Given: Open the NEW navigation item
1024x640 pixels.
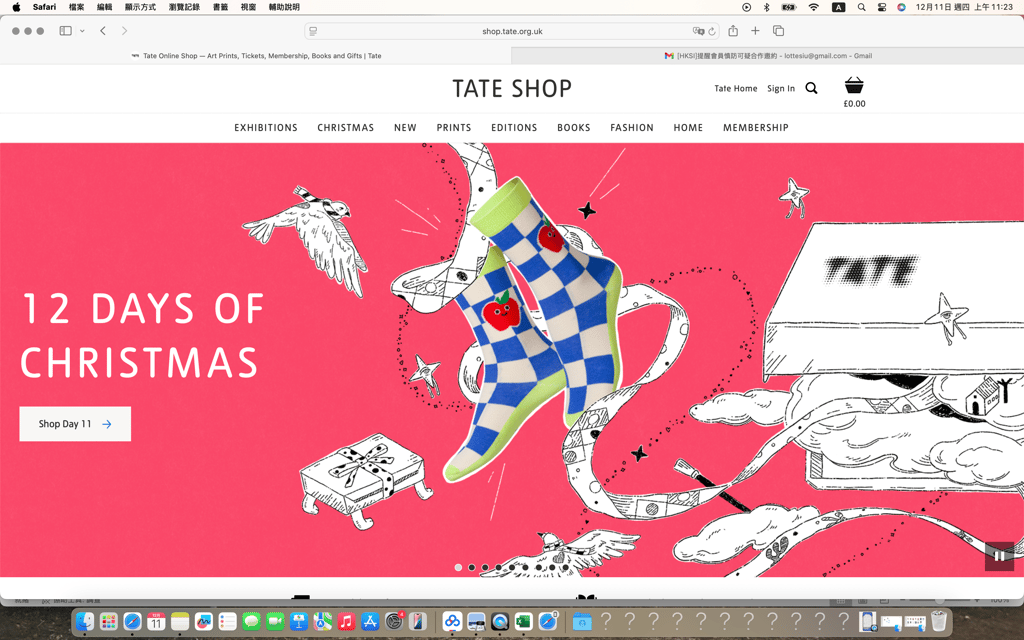Looking at the screenshot, I should (405, 127).
